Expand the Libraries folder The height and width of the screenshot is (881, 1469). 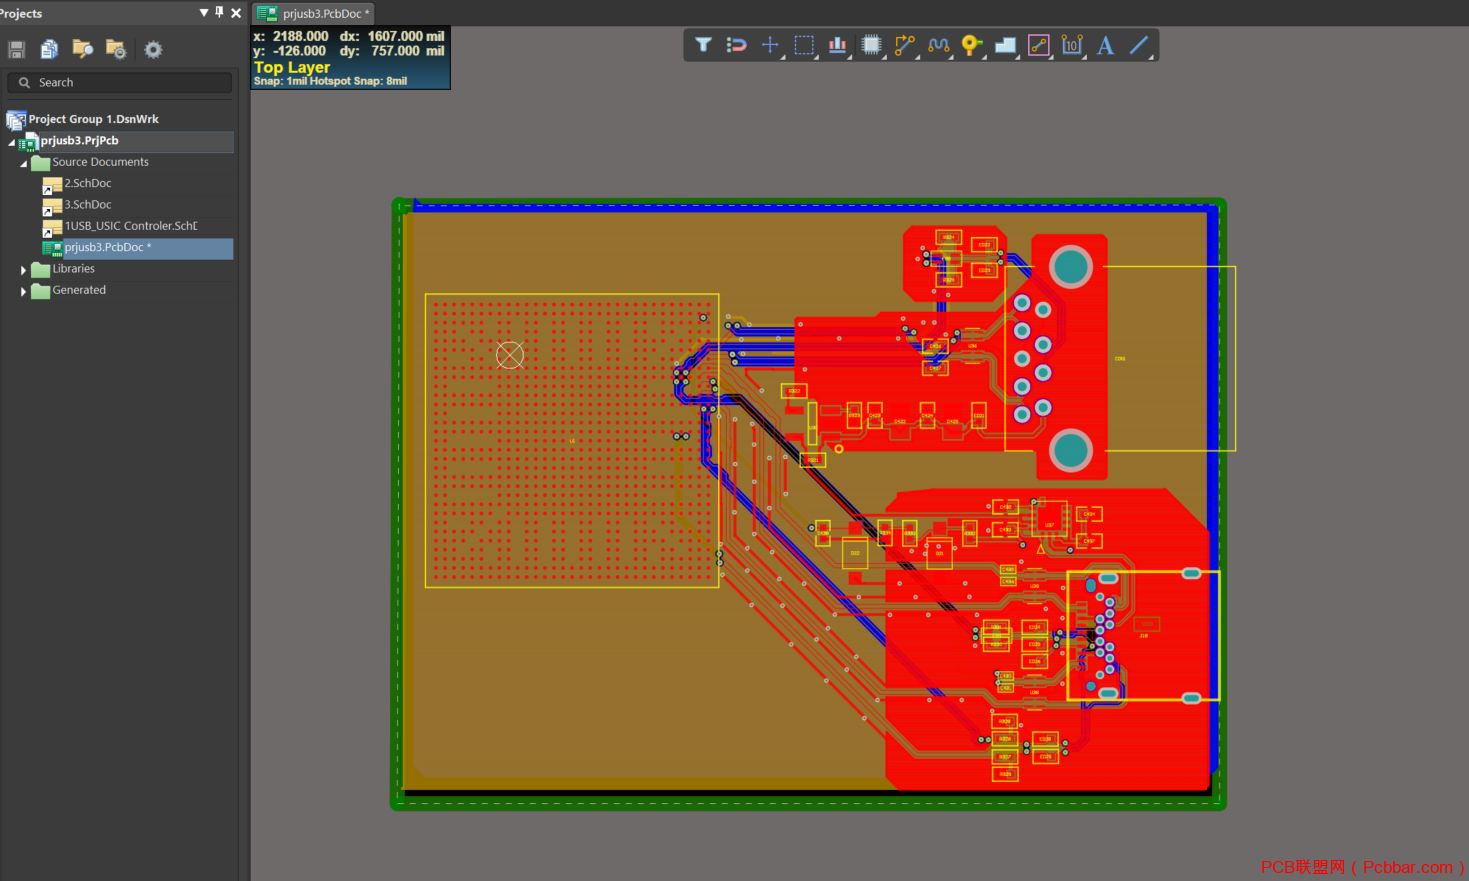point(23,270)
